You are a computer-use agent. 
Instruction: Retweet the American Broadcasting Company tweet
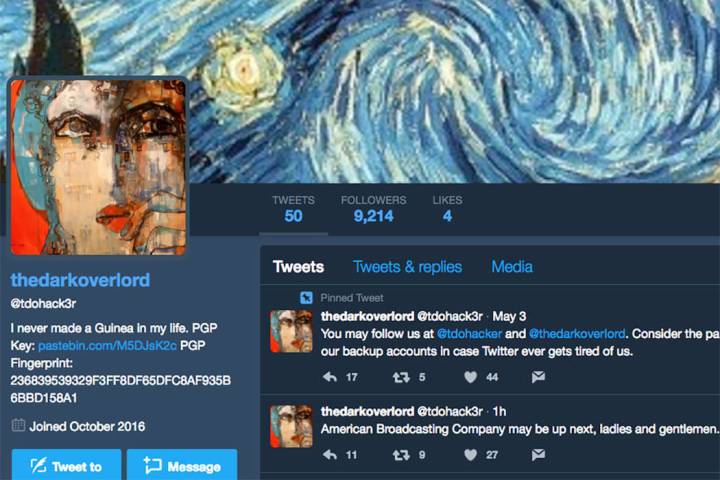(x=401, y=455)
